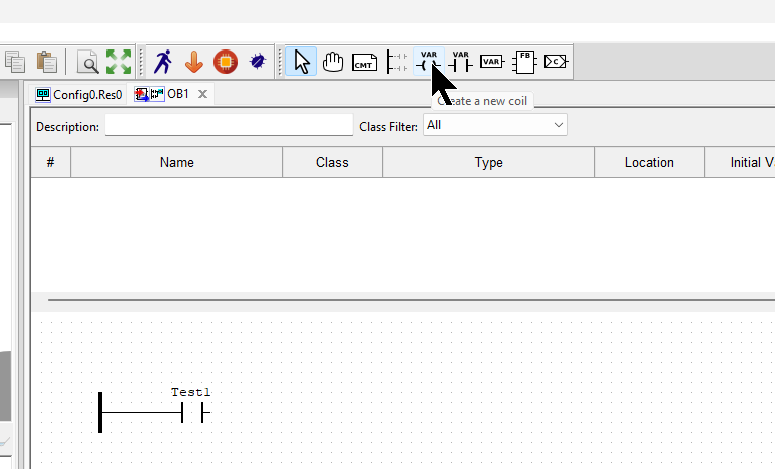775x469 pixels.
Task: Open the Class Filter dropdown
Action: pyautogui.click(x=495, y=125)
